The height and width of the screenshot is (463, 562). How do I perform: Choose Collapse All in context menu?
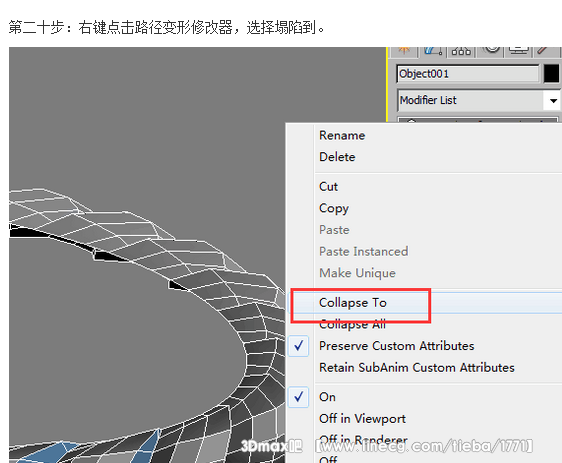352,324
